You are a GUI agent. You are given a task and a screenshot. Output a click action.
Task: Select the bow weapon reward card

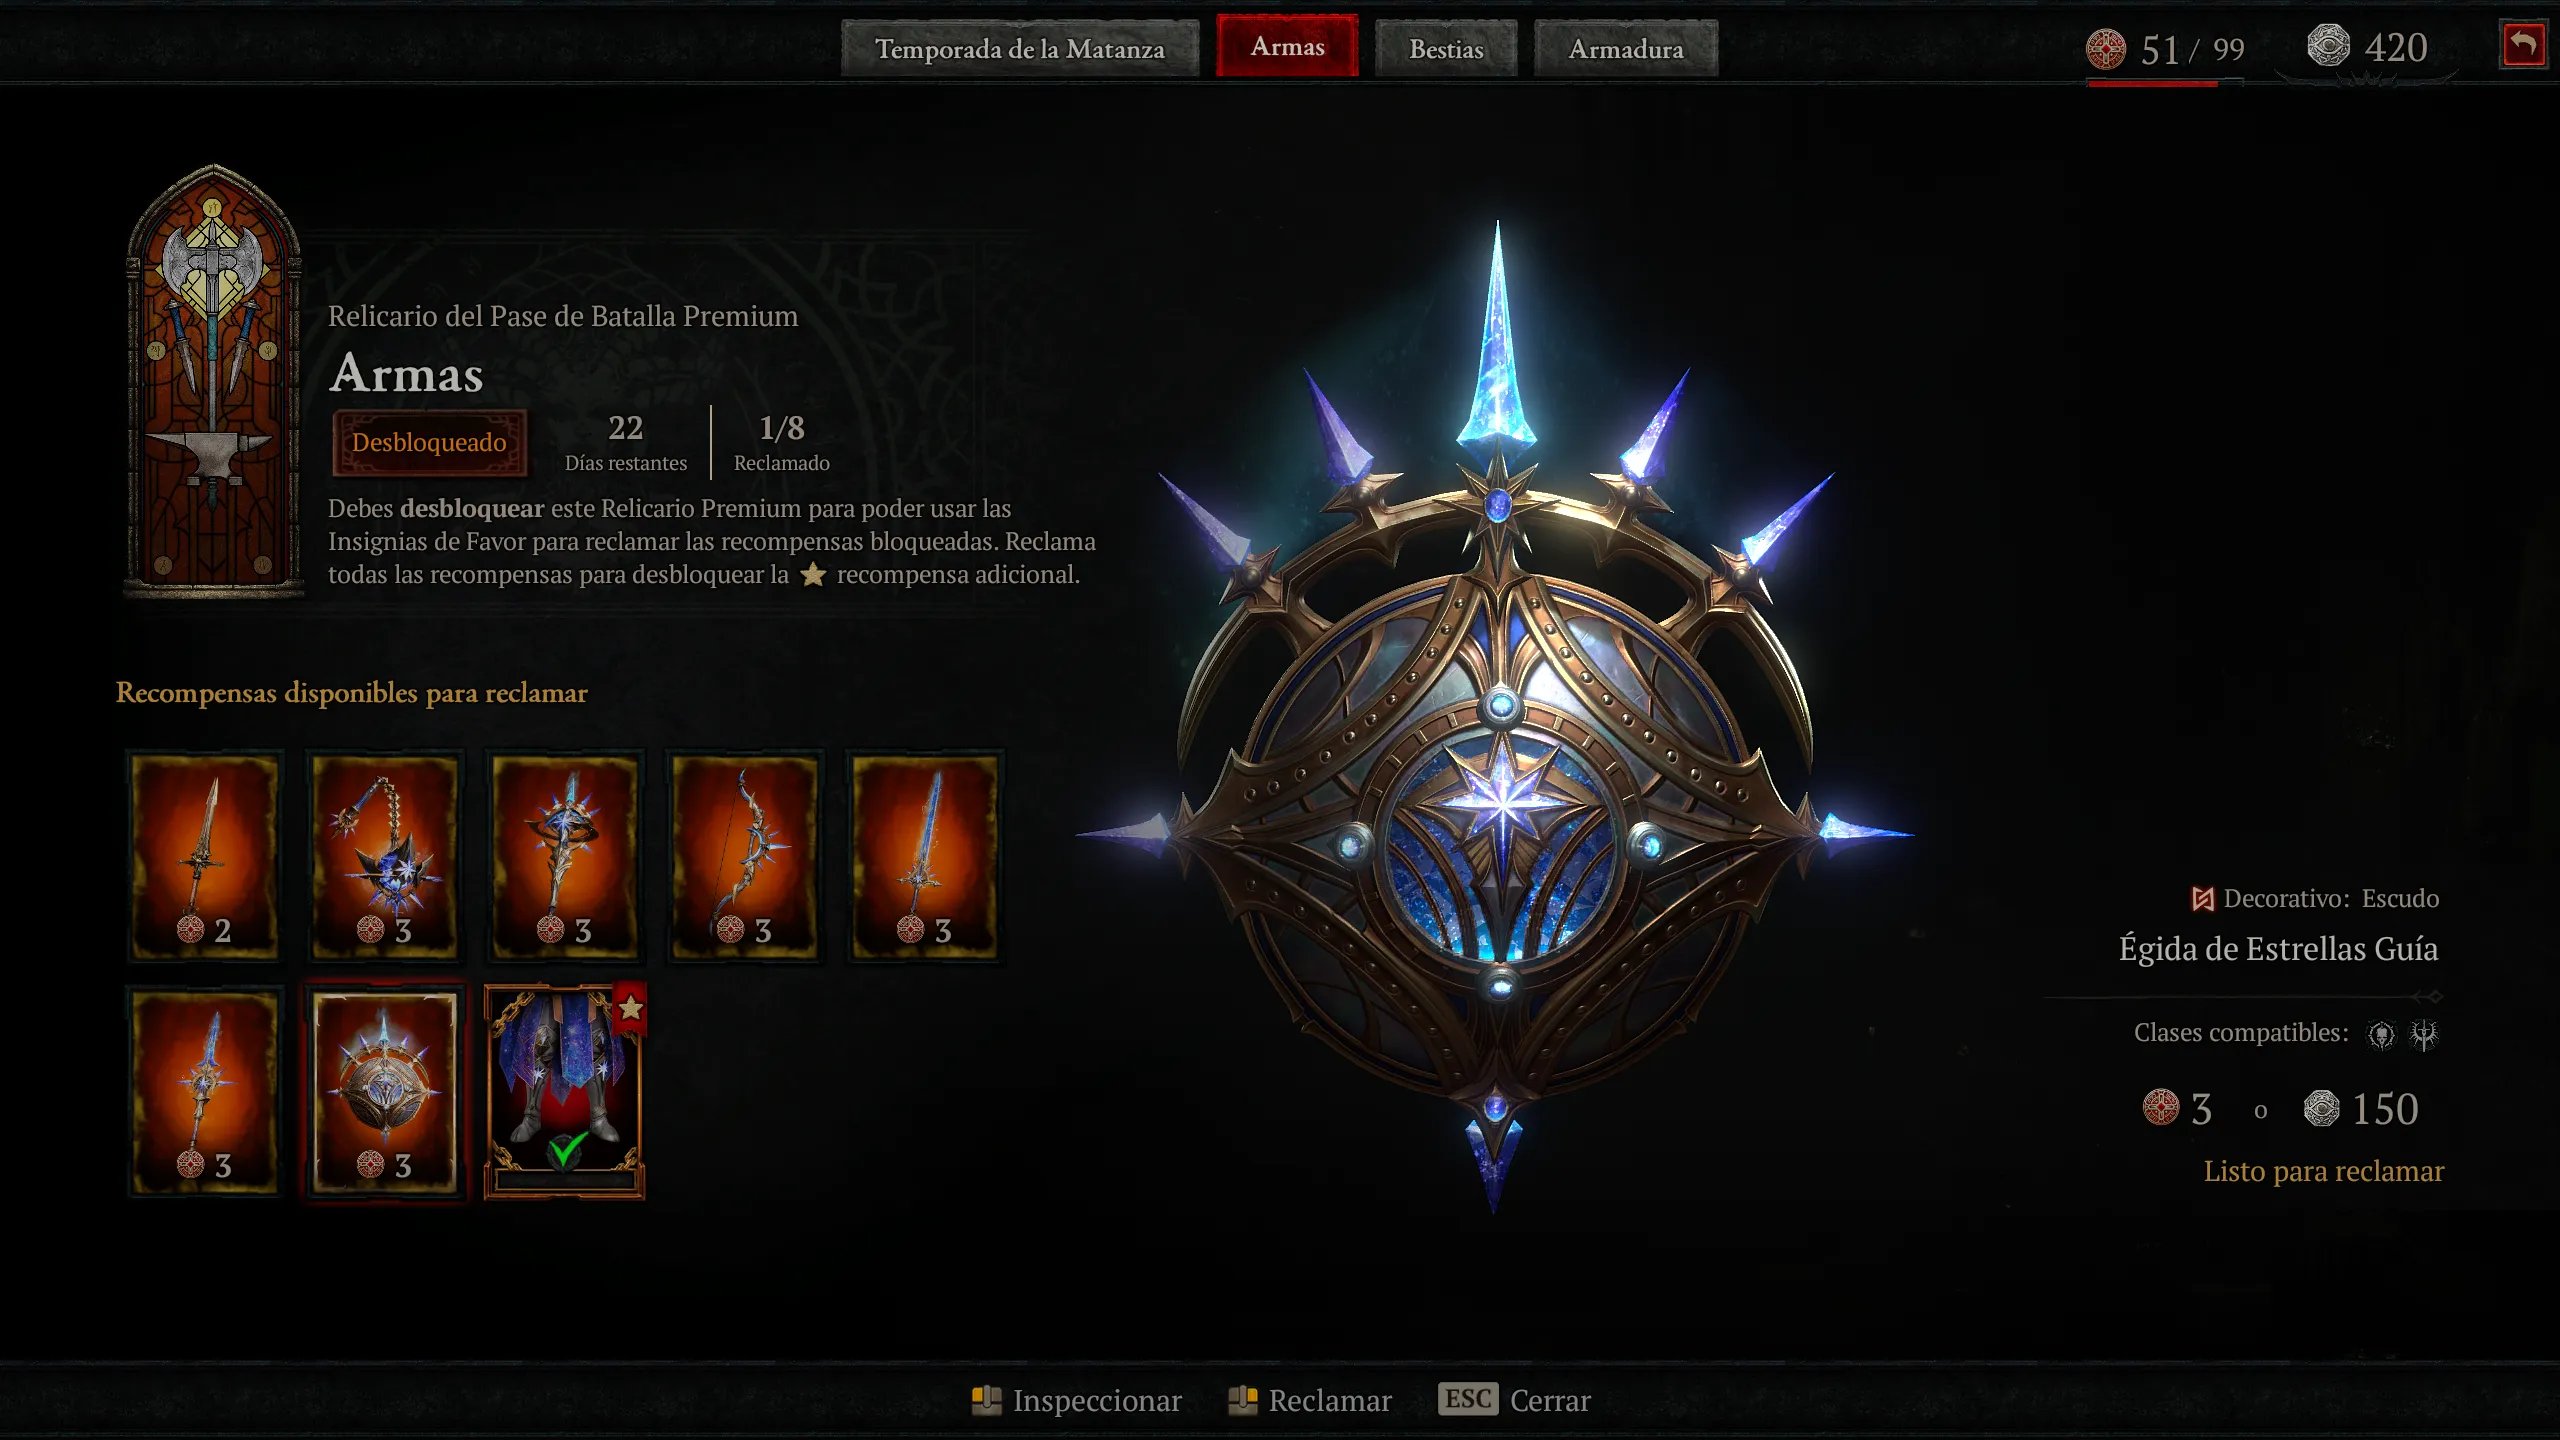point(745,856)
